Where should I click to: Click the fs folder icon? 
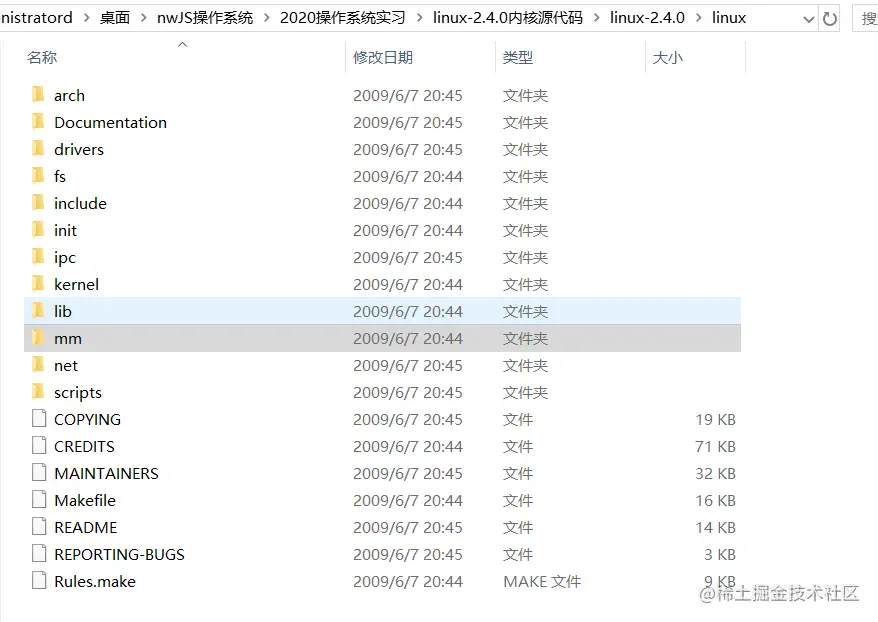(x=38, y=176)
